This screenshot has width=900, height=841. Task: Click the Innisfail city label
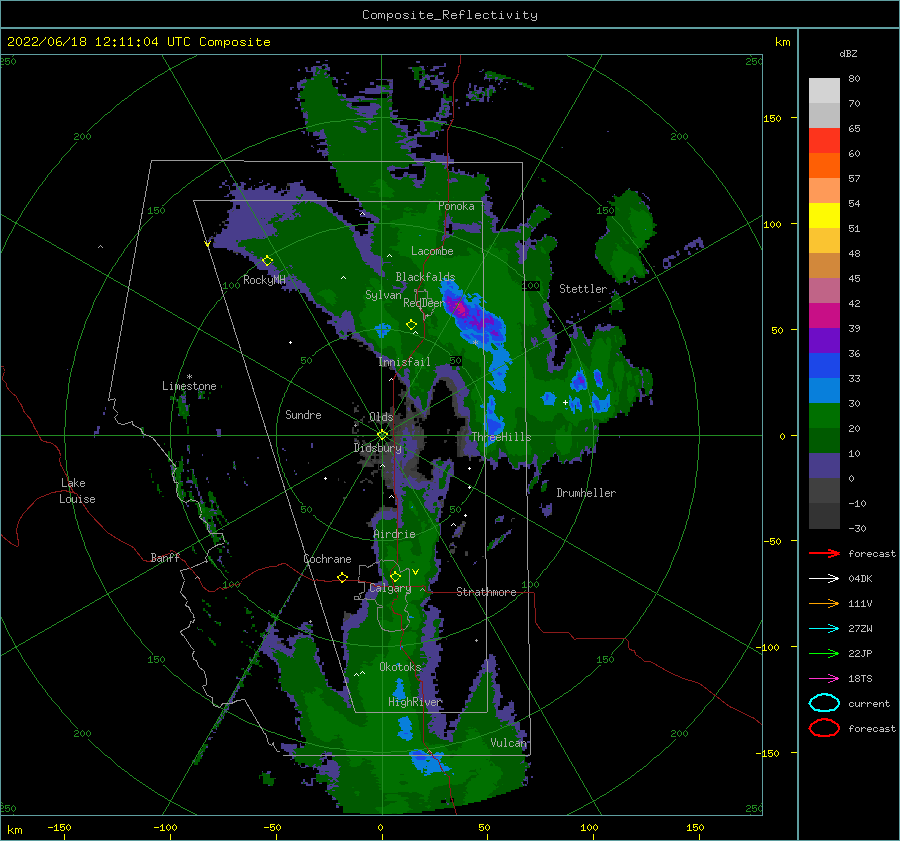pyautogui.click(x=404, y=362)
